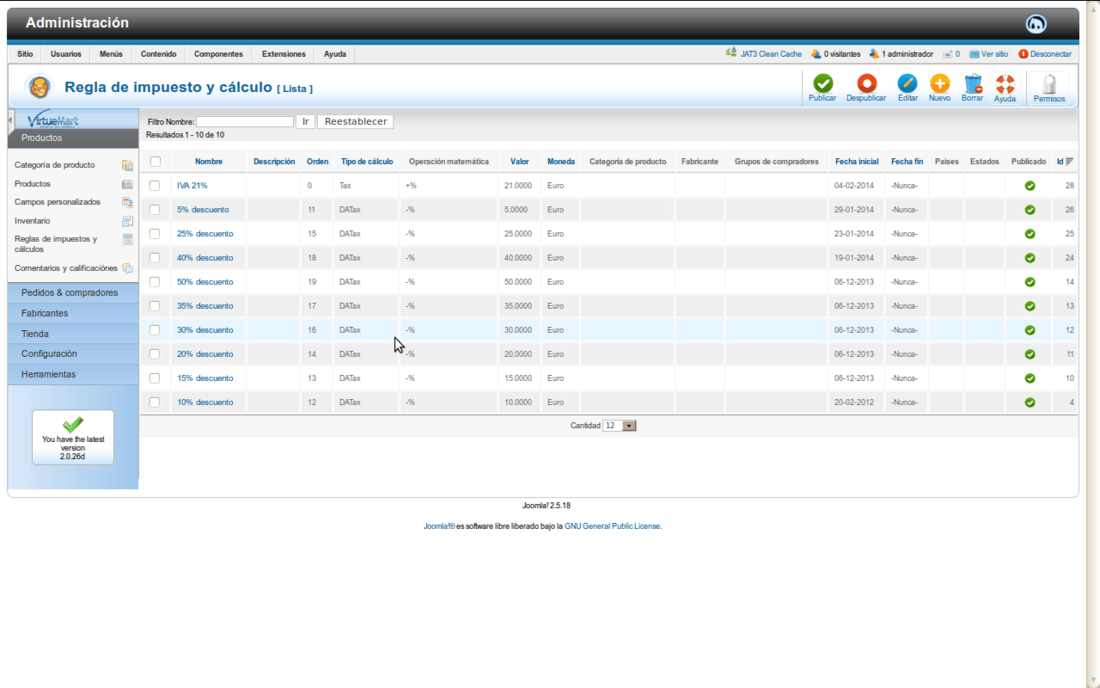Open the Ver sitio link

[x=989, y=54]
